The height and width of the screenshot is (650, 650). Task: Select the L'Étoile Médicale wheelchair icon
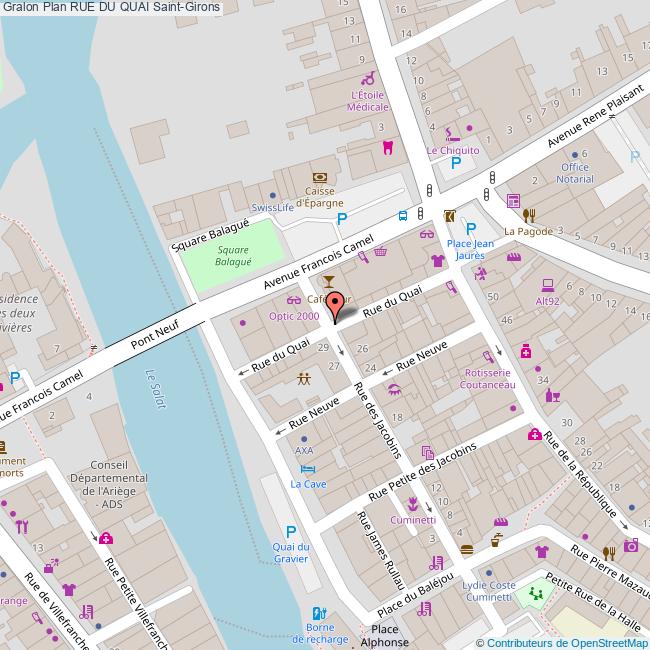click(368, 78)
